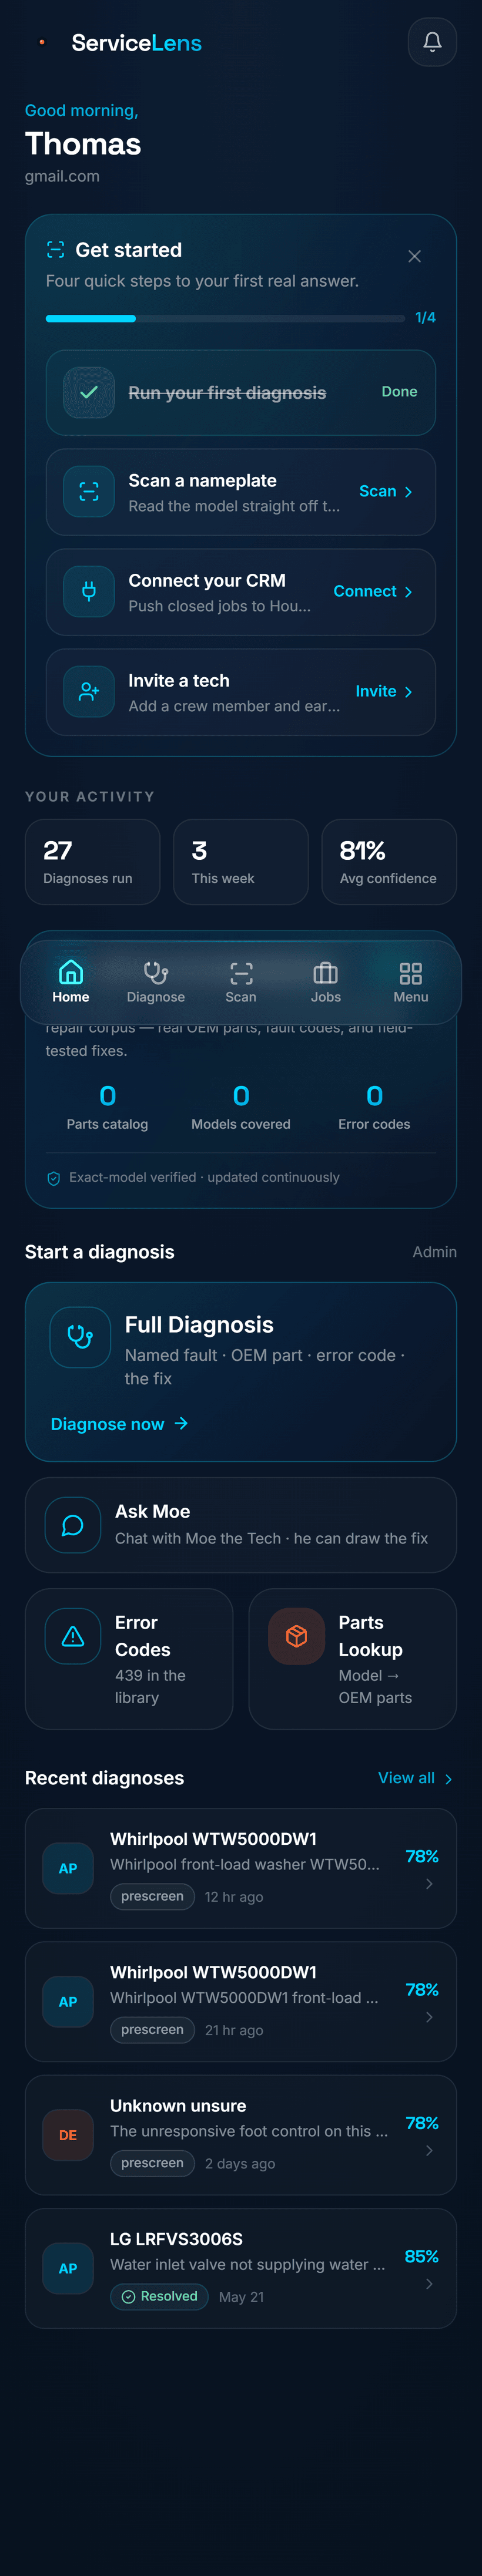Click the Invite chevron for inviting a tech
This screenshot has height=2576, width=482.
[x=408, y=692]
